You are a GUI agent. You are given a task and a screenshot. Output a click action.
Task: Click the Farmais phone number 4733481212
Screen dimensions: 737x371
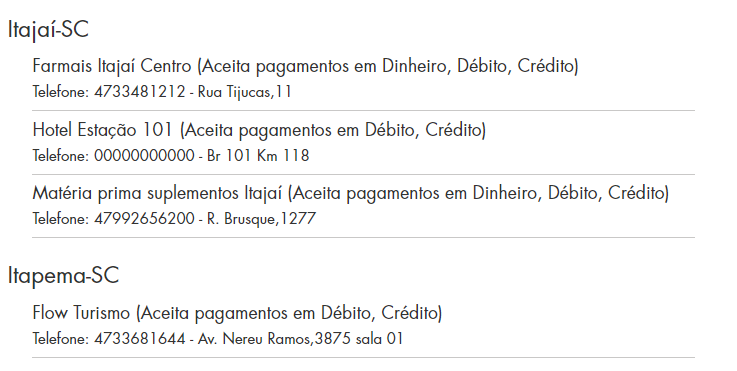click(x=140, y=91)
